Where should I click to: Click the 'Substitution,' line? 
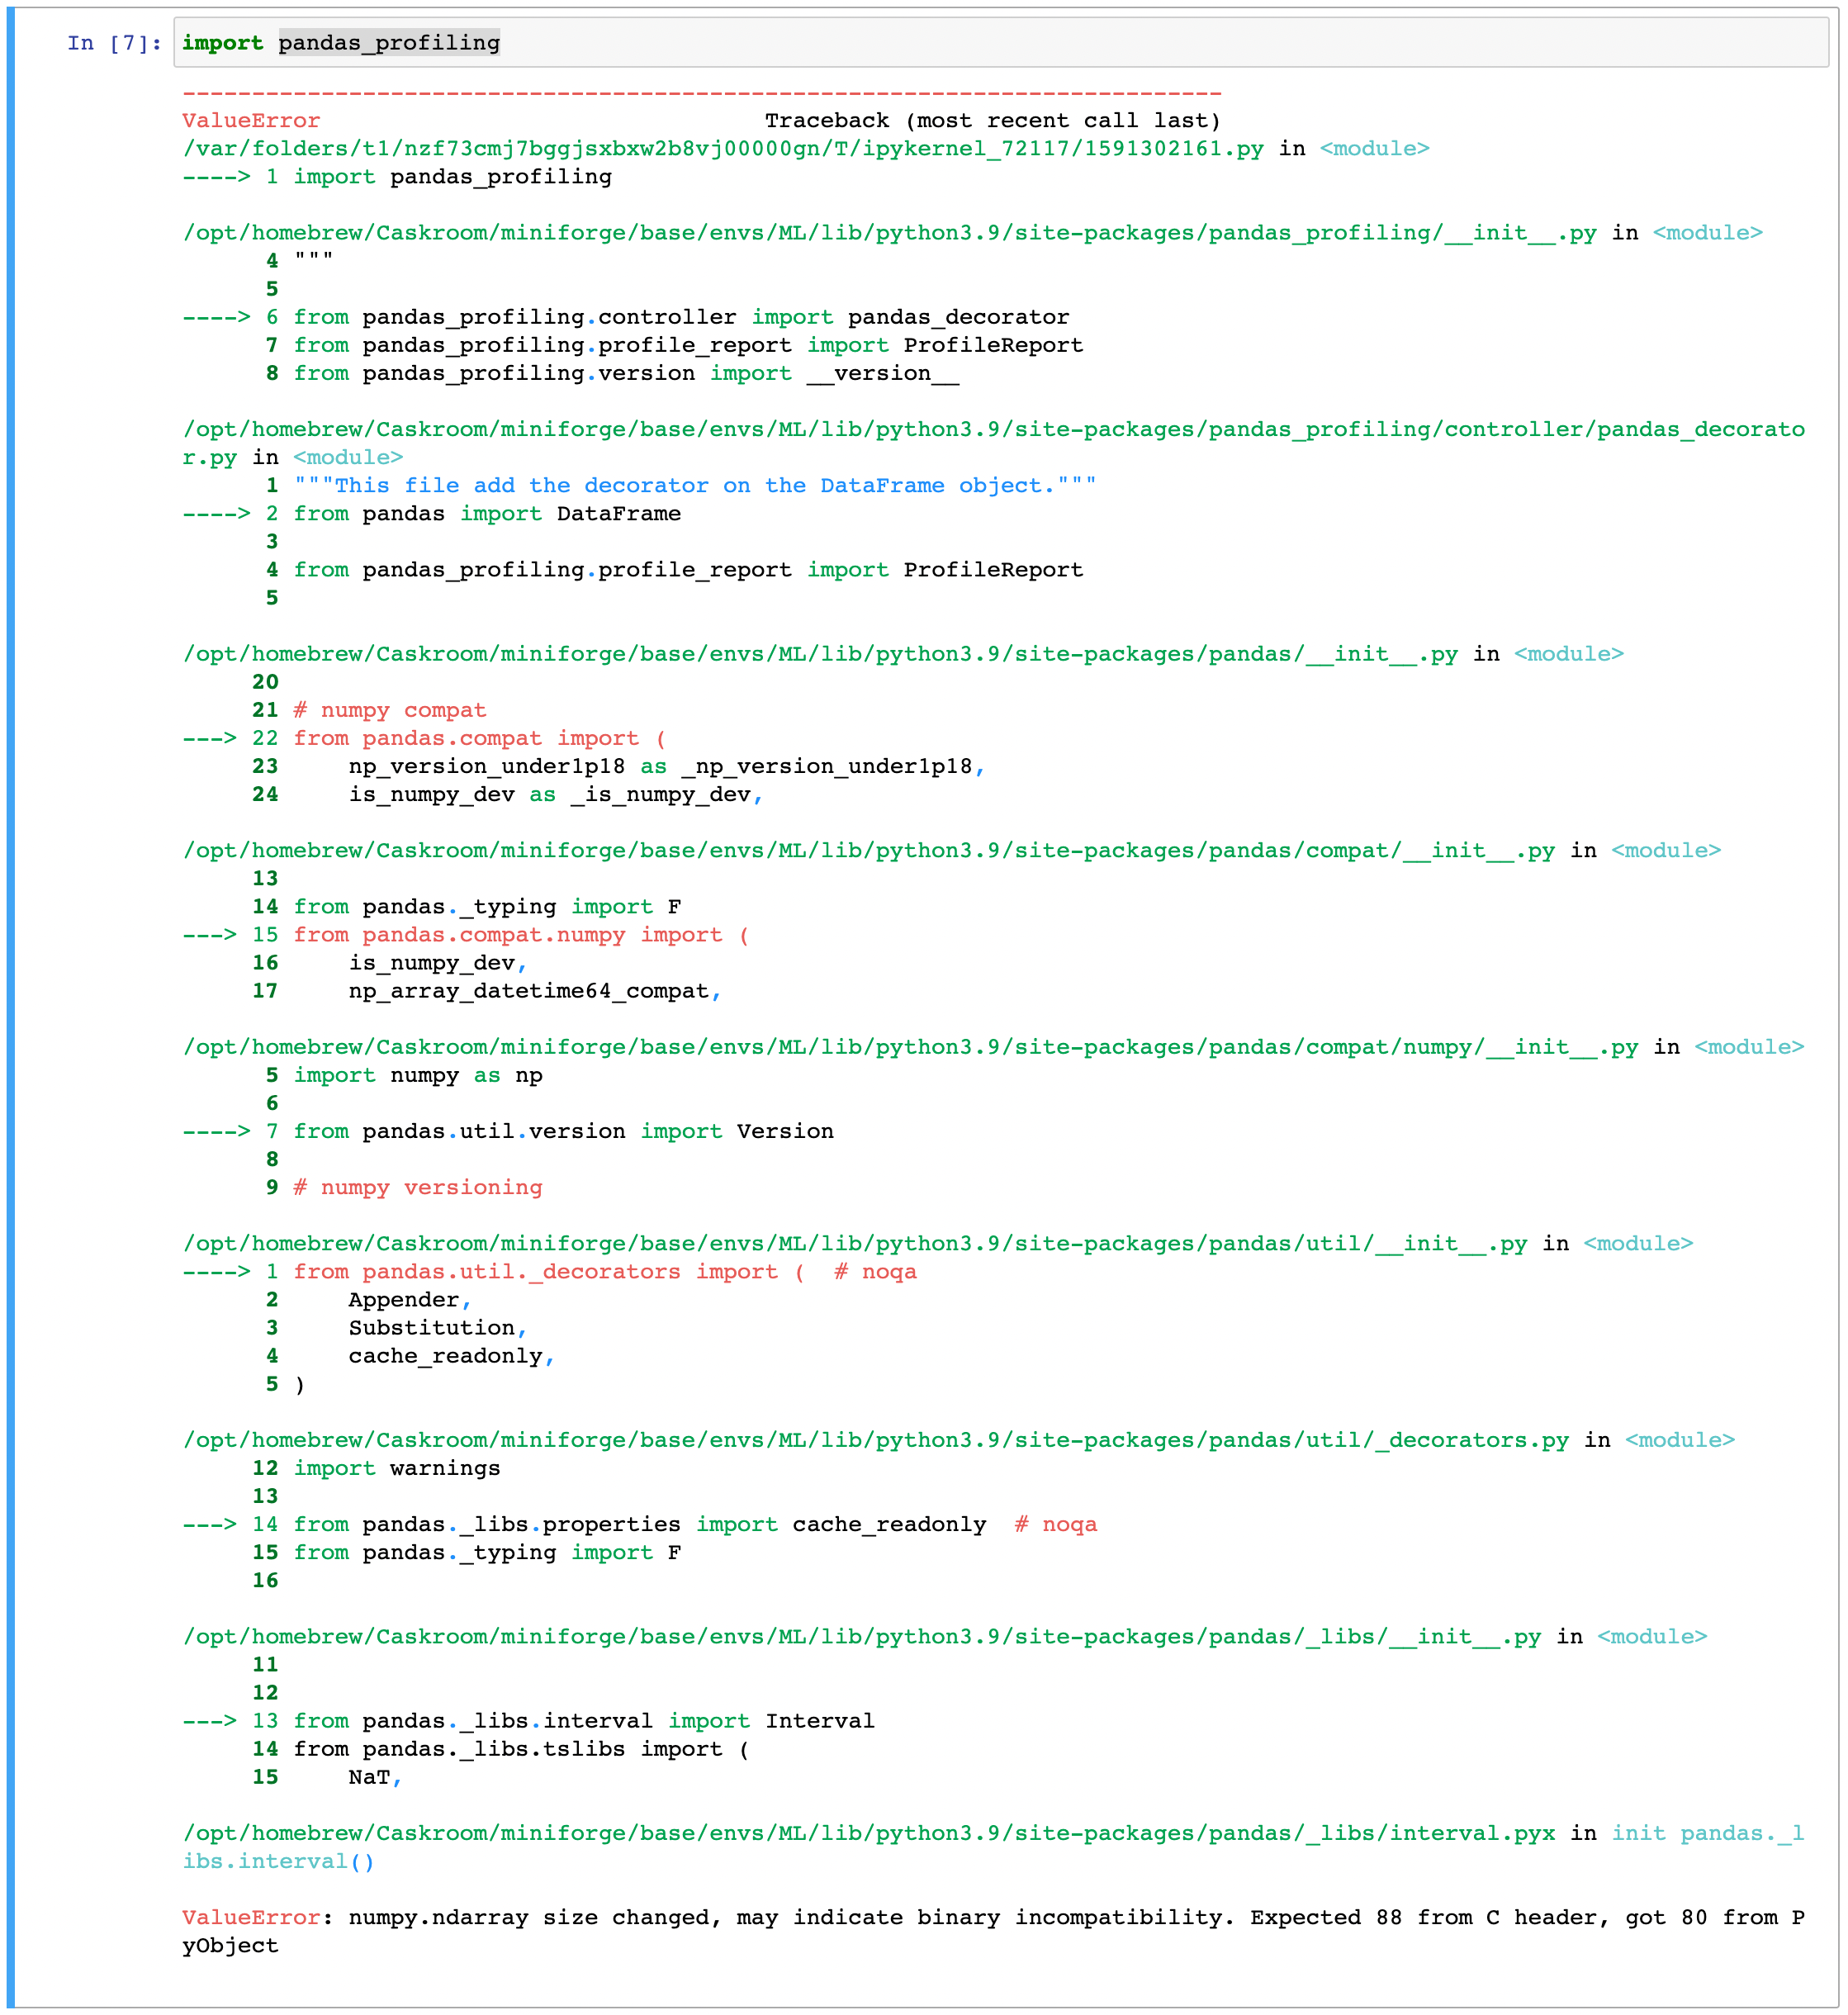(438, 1328)
